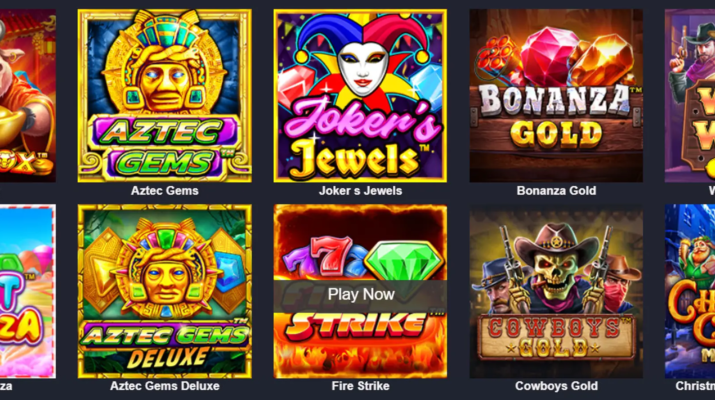This screenshot has height=400, width=715.
Task: Click Play Now on Fire Strike
Action: [x=361, y=295]
